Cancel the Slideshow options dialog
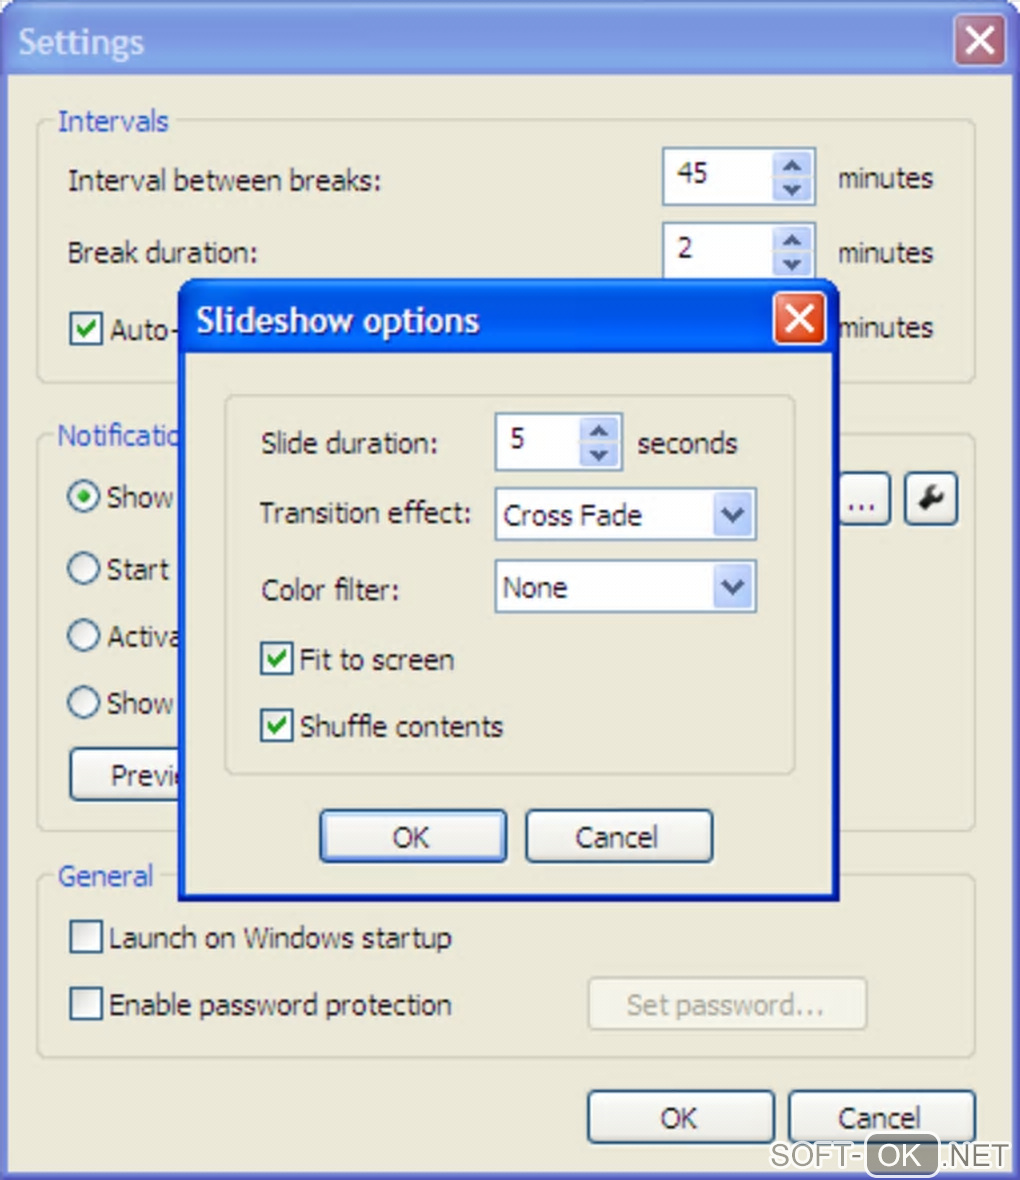Image resolution: width=1020 pixels, height=1180 pixels. click(x=618, y=836)
